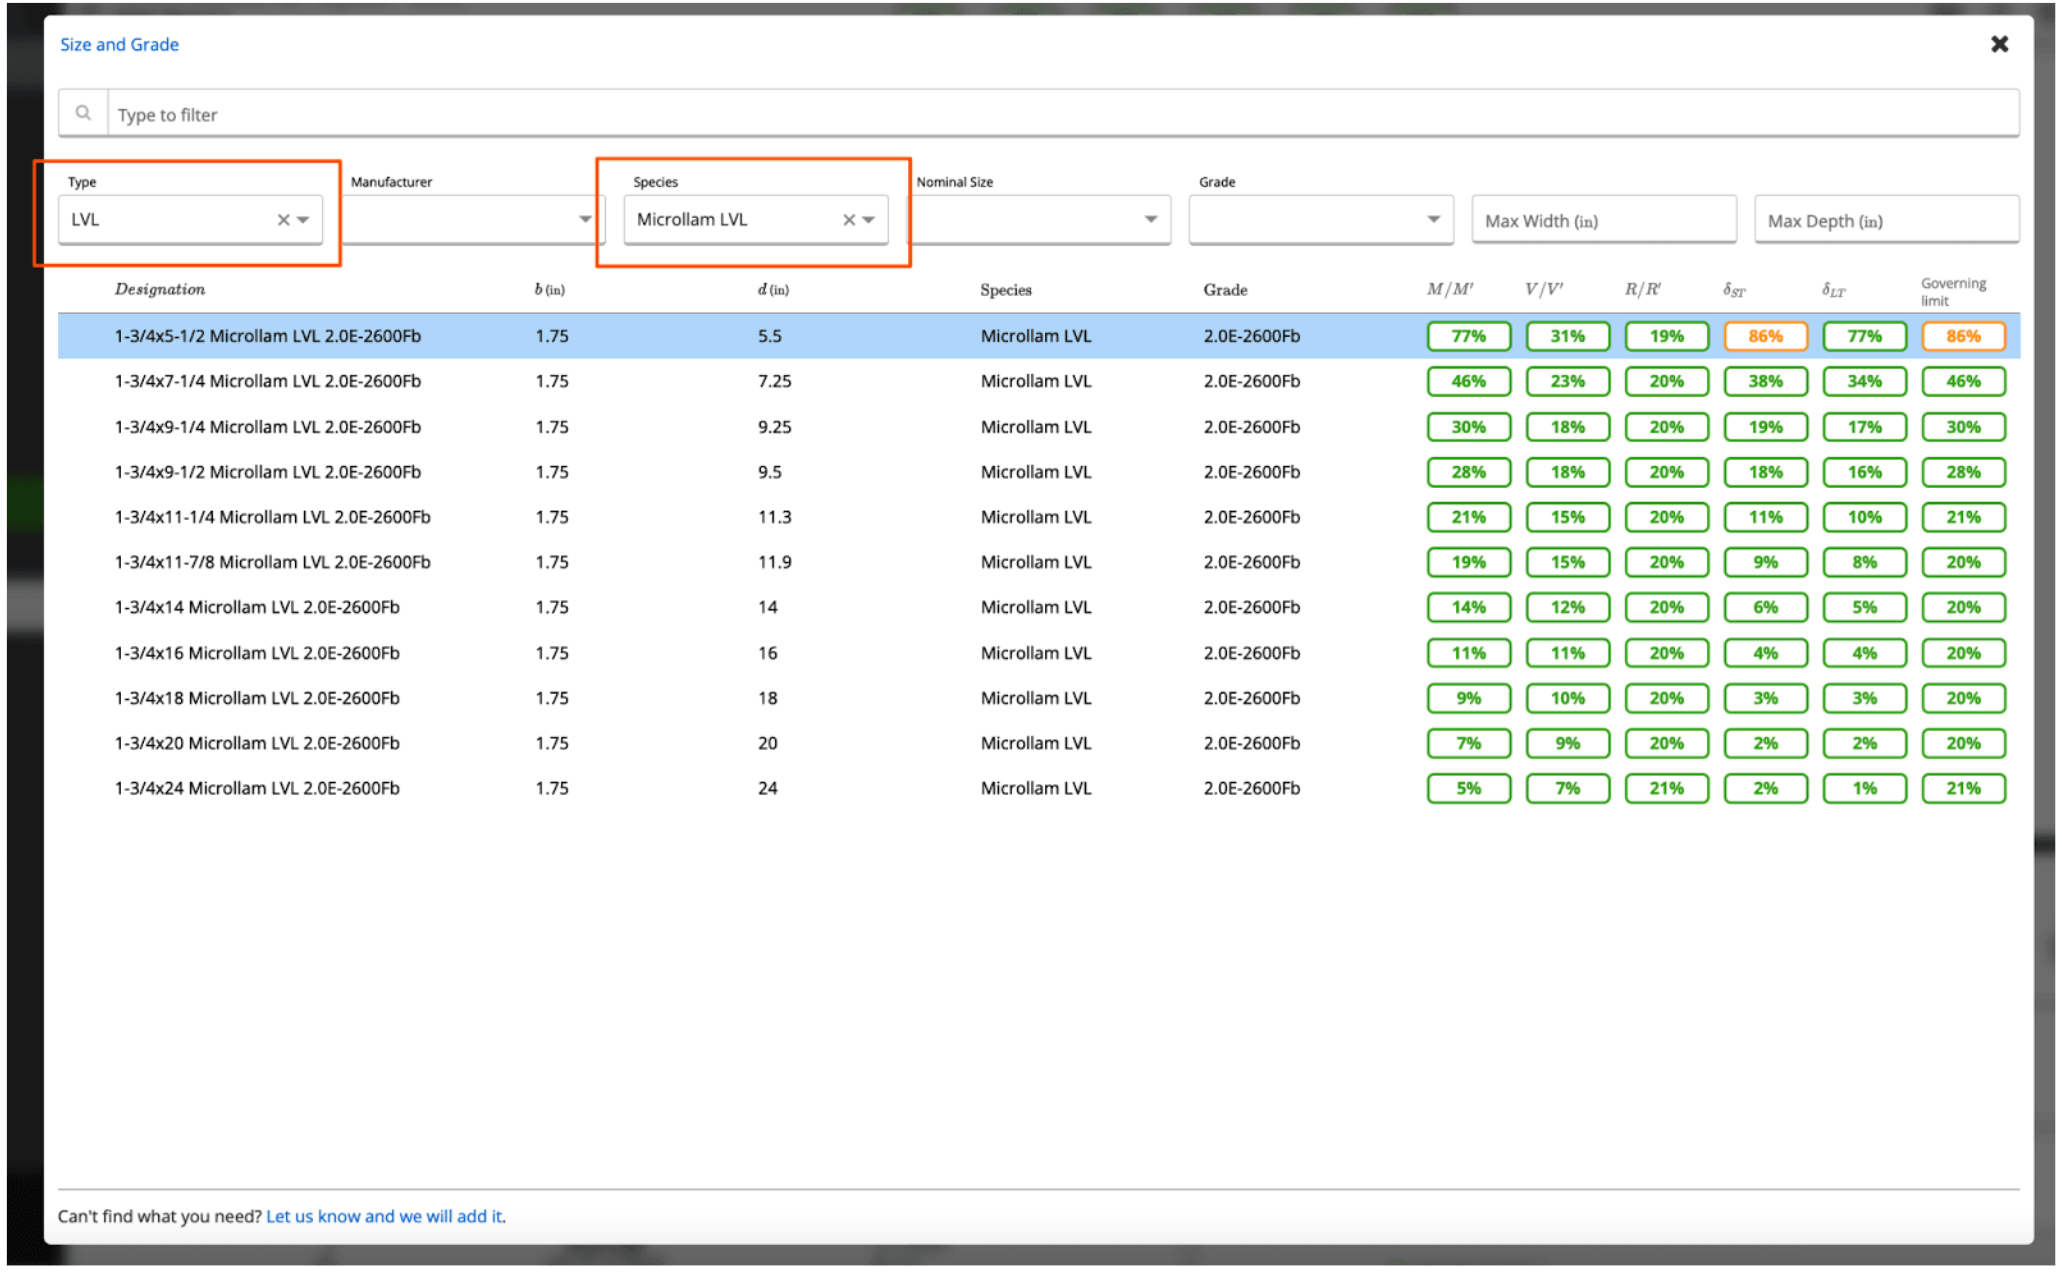Sort by b (in) column header
Screen dimensions: 2062x1274
(549, 289)
